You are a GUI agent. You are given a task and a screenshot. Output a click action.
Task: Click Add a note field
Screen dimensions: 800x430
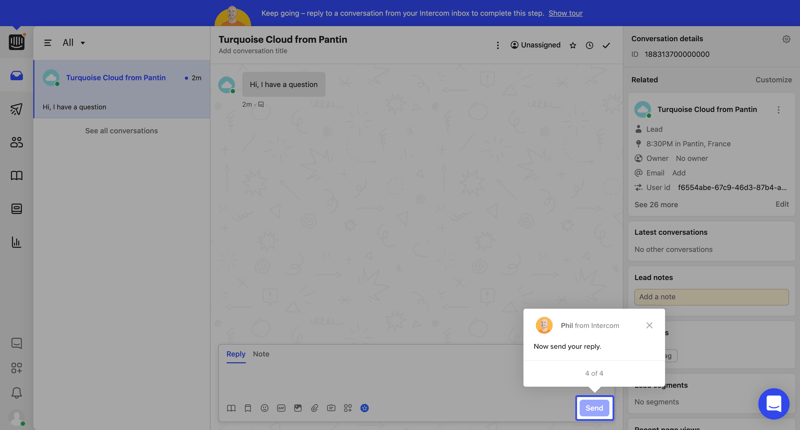pos(711,297)
